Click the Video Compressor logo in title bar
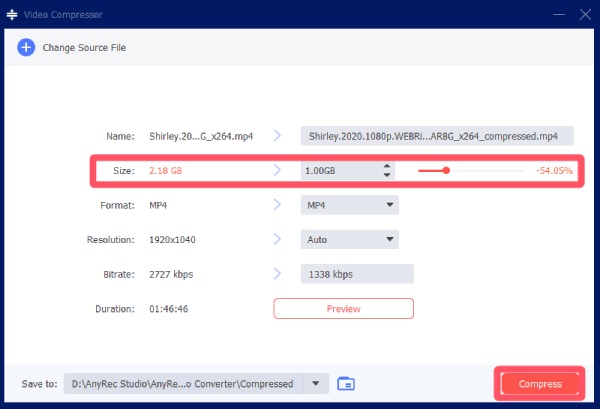The width and height of the screenshot is (600, 409). click(x=14, y=14)
